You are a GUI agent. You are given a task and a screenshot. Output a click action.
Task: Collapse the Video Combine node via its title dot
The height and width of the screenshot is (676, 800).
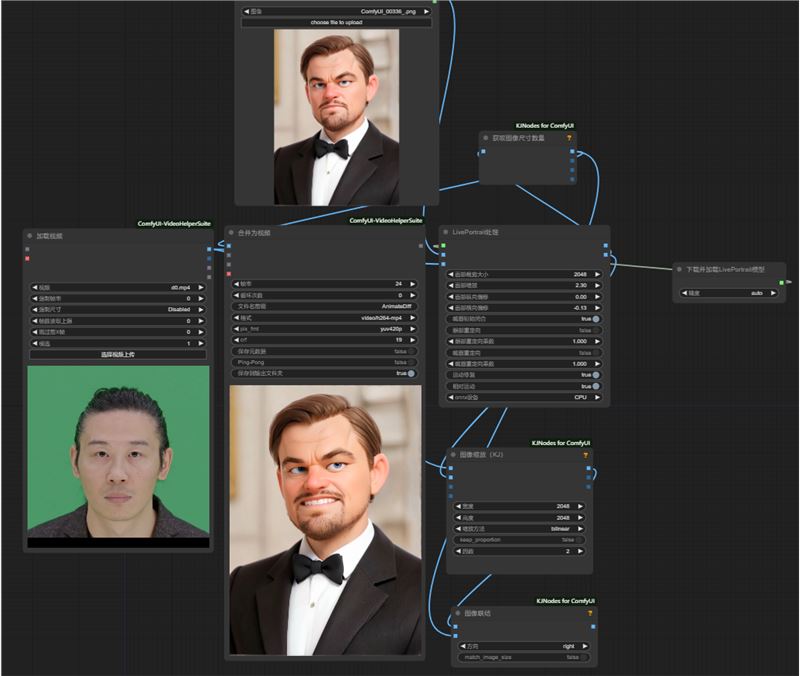pyautogui.click(x=231, y=233)
